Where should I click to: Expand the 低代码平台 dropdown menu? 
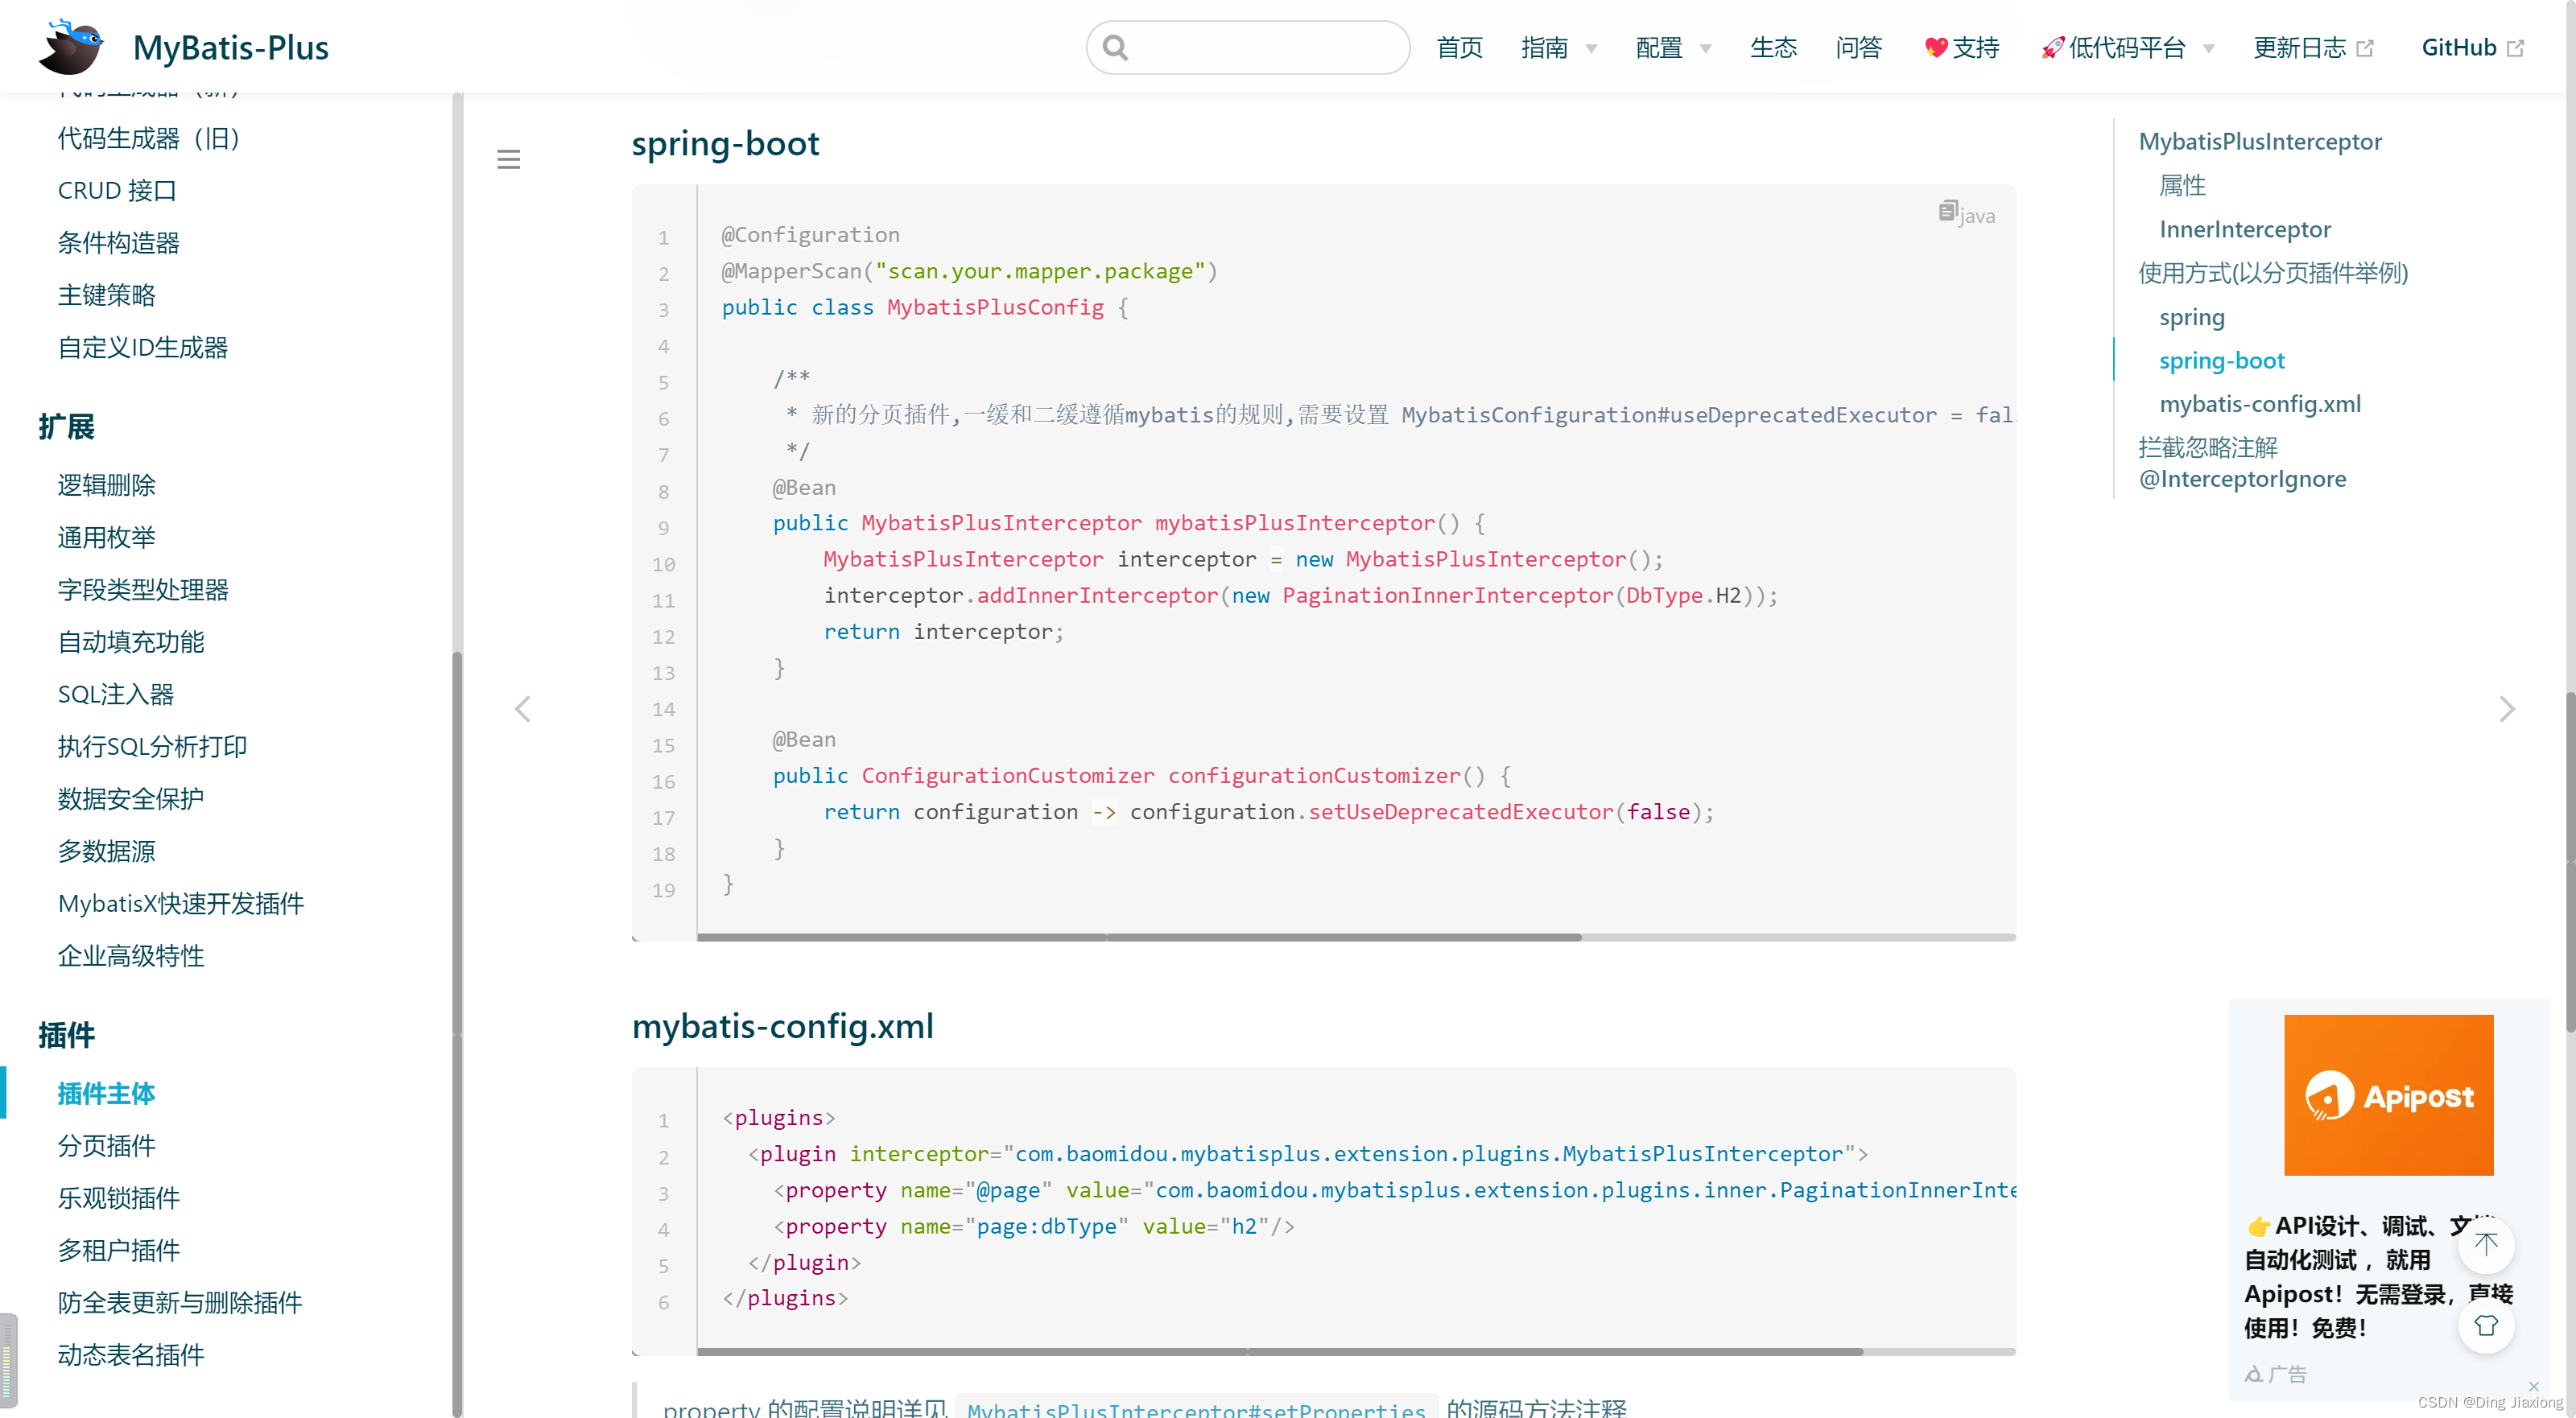coord(2127,47)
